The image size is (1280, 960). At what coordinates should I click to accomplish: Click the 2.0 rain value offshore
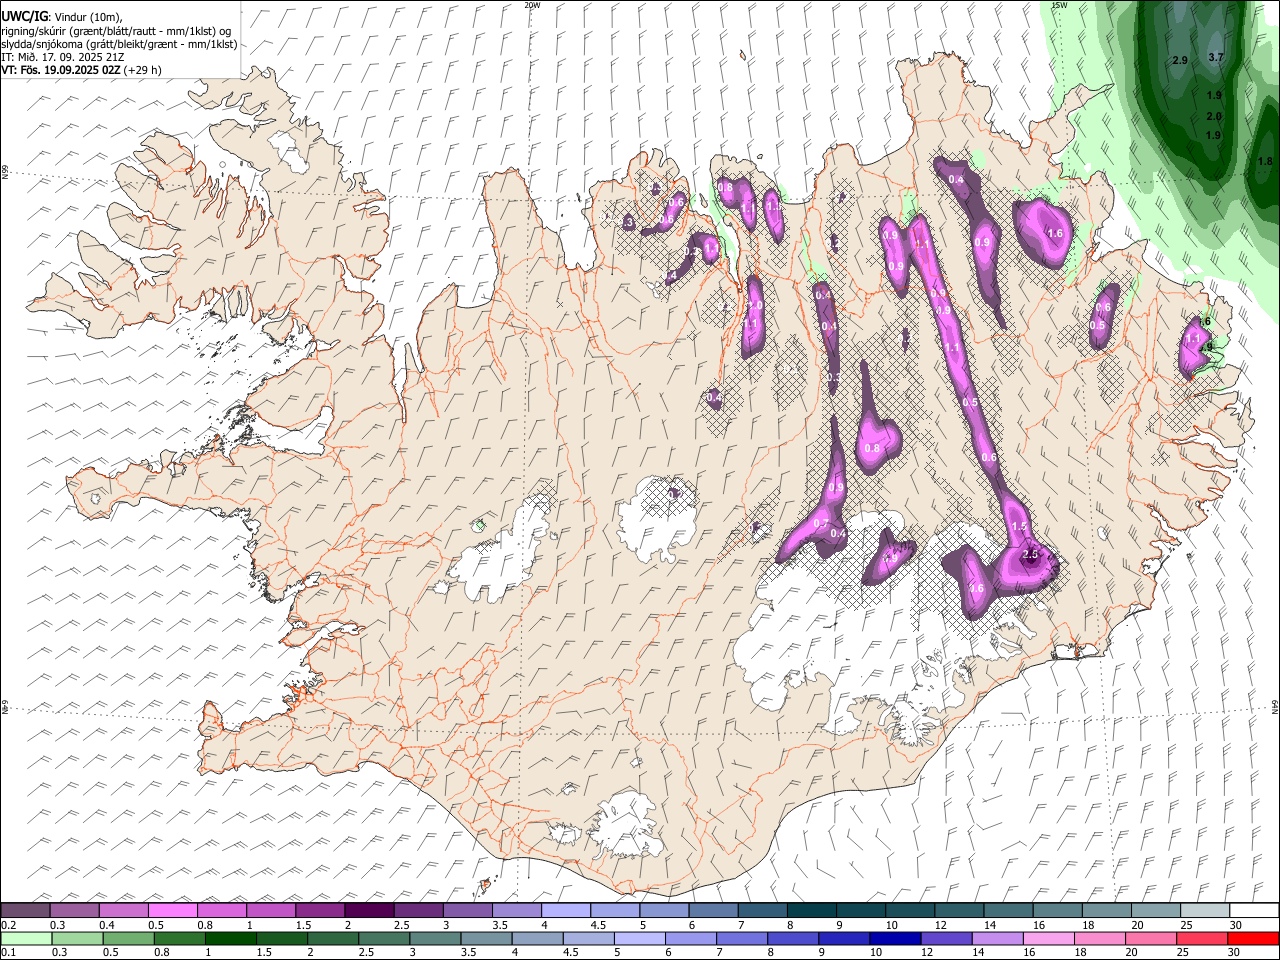pos(1214,117)
